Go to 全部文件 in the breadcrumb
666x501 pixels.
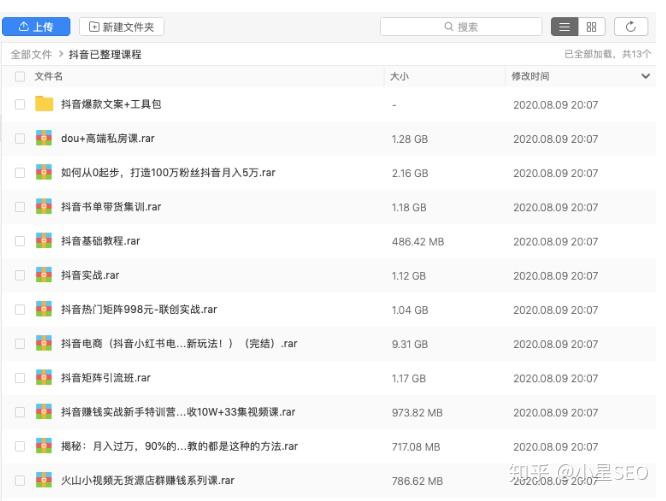coord(31,54)
